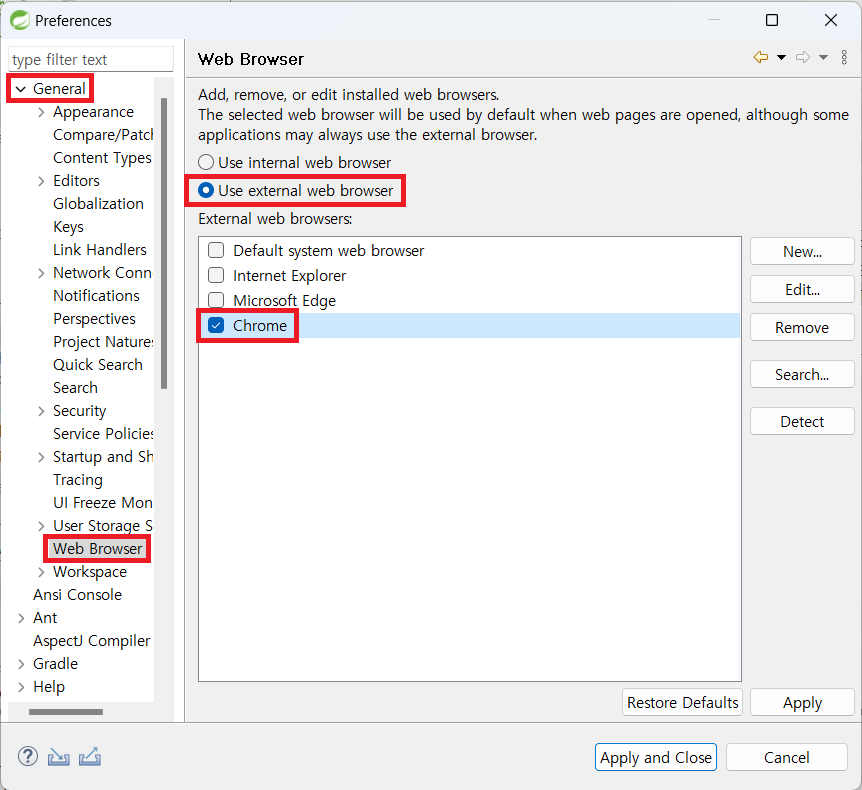
Task: Expand the Appearance tree node
Action: (x=41, y=112)
